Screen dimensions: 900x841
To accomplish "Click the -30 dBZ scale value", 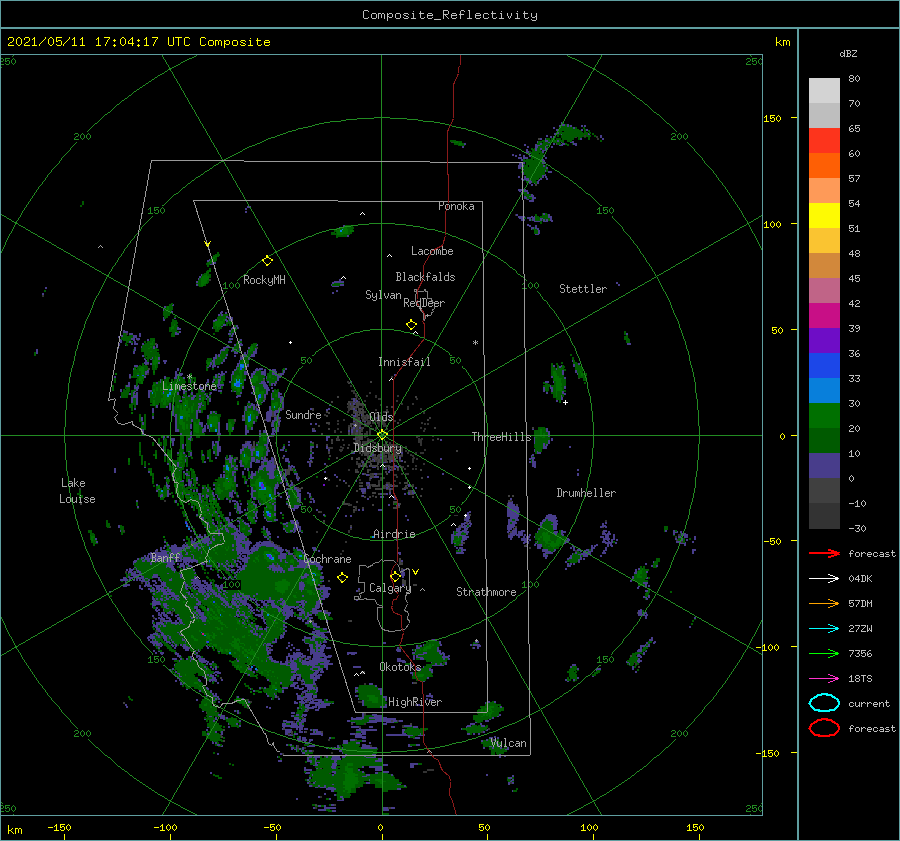I will (x=858, y=528).
